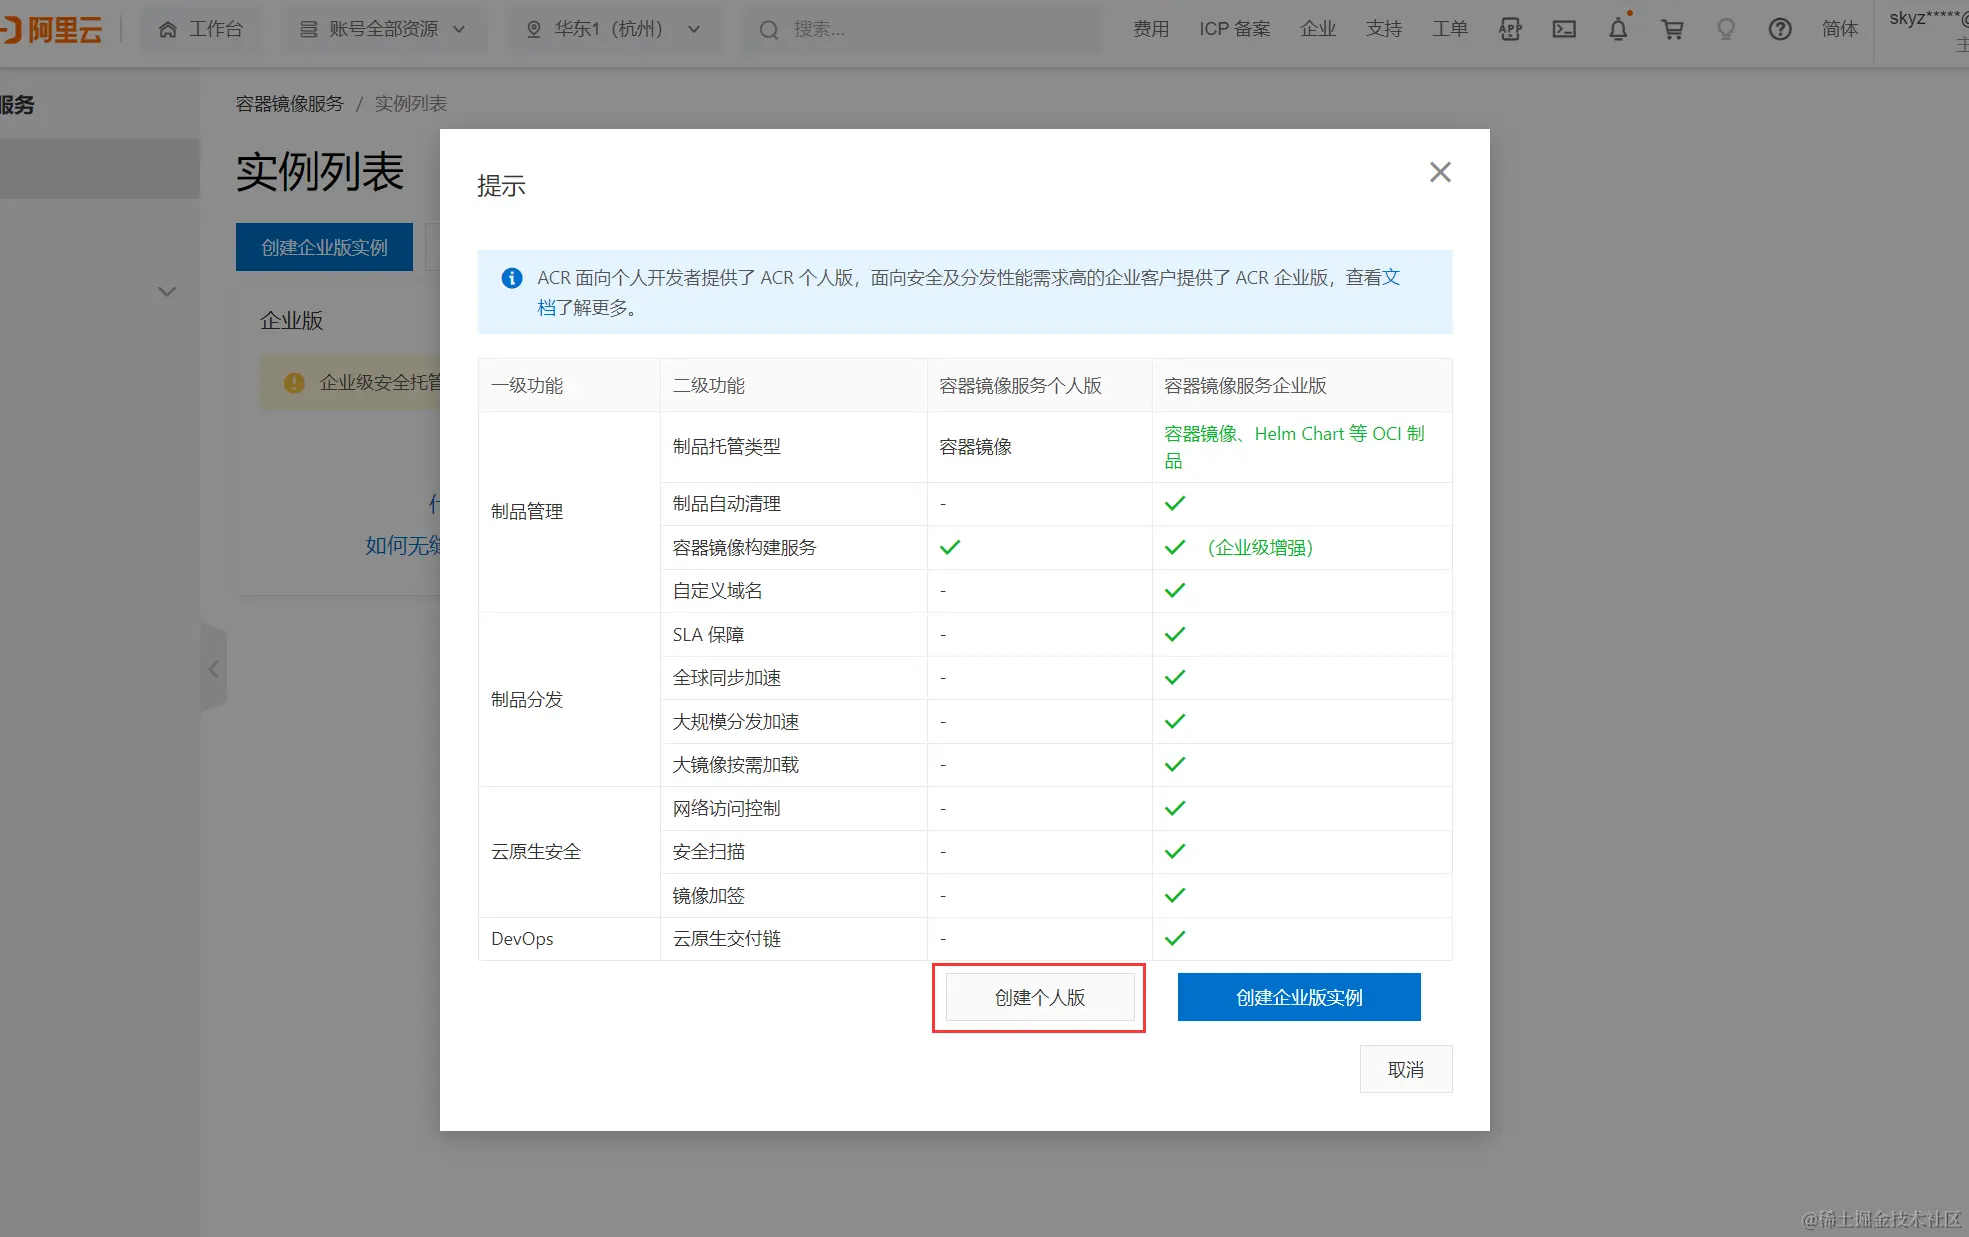The height and width of the screenshot is (1237, 1969).
Task: Click the dialog's 创建企业版实例 button
Action: tap(1299, 997)
